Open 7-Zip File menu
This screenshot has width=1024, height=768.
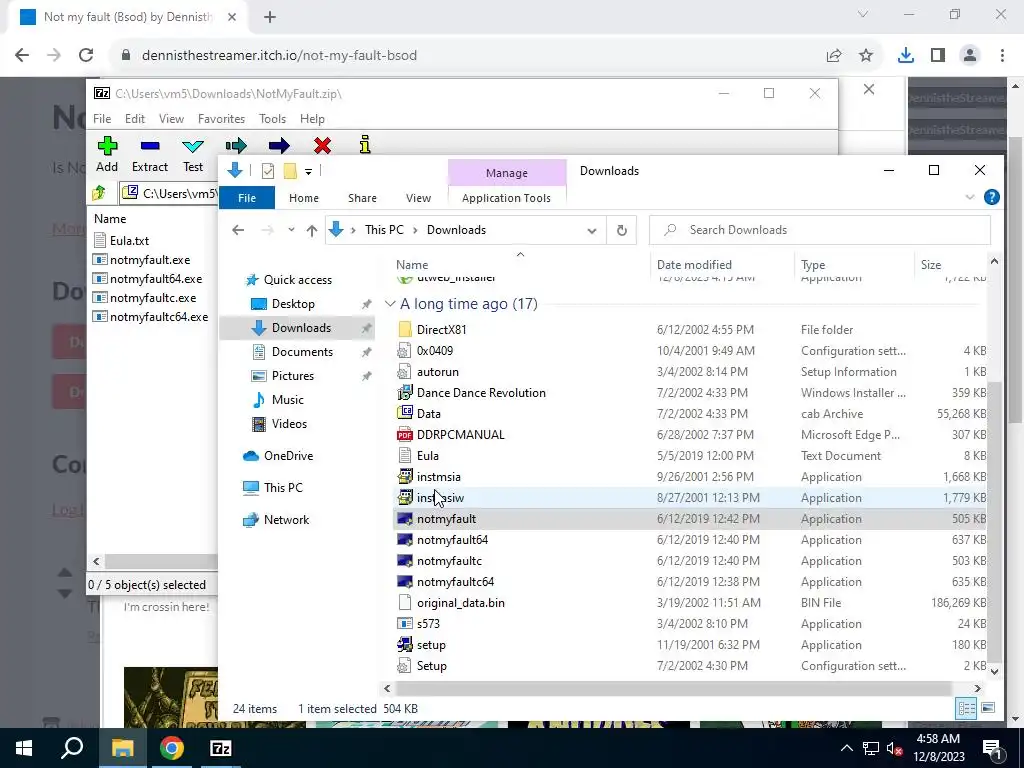tap(102, 119)
